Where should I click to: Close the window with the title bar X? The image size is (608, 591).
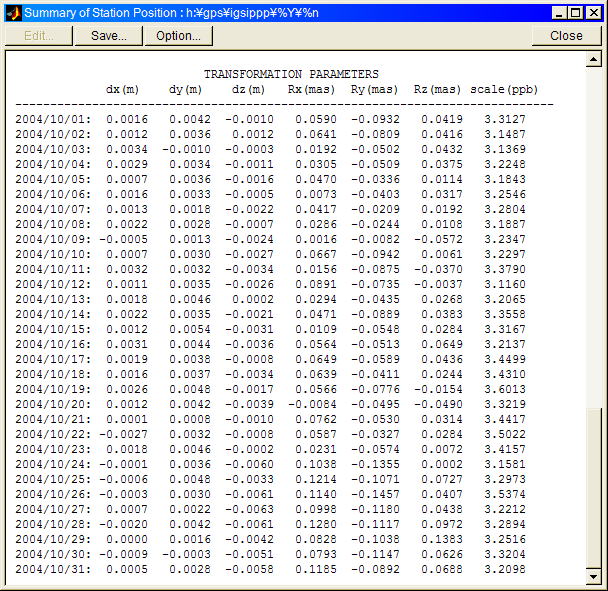(x=594, y=12)
